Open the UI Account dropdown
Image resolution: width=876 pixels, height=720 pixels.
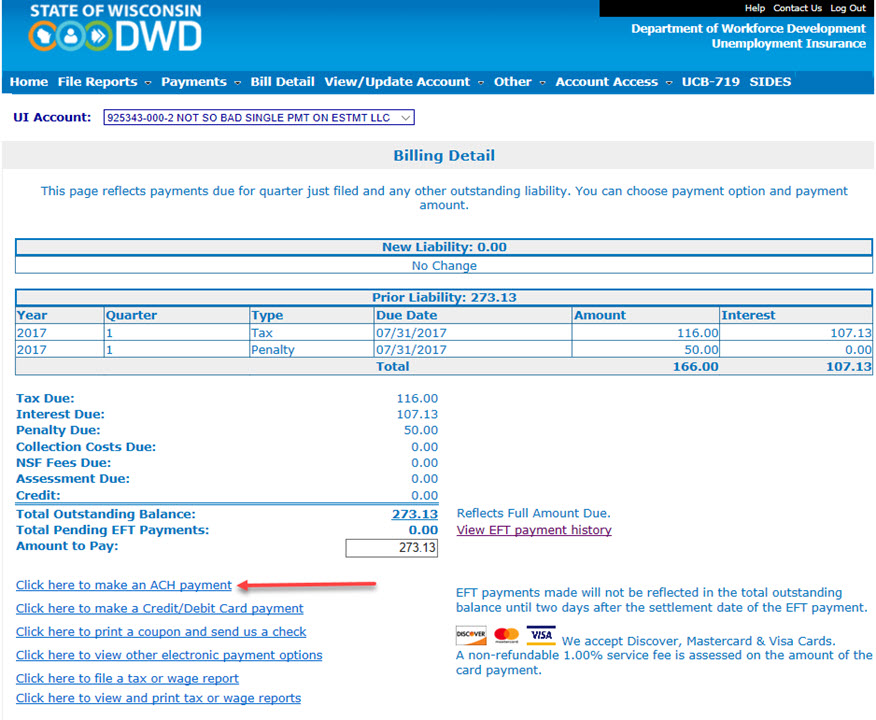259,118
